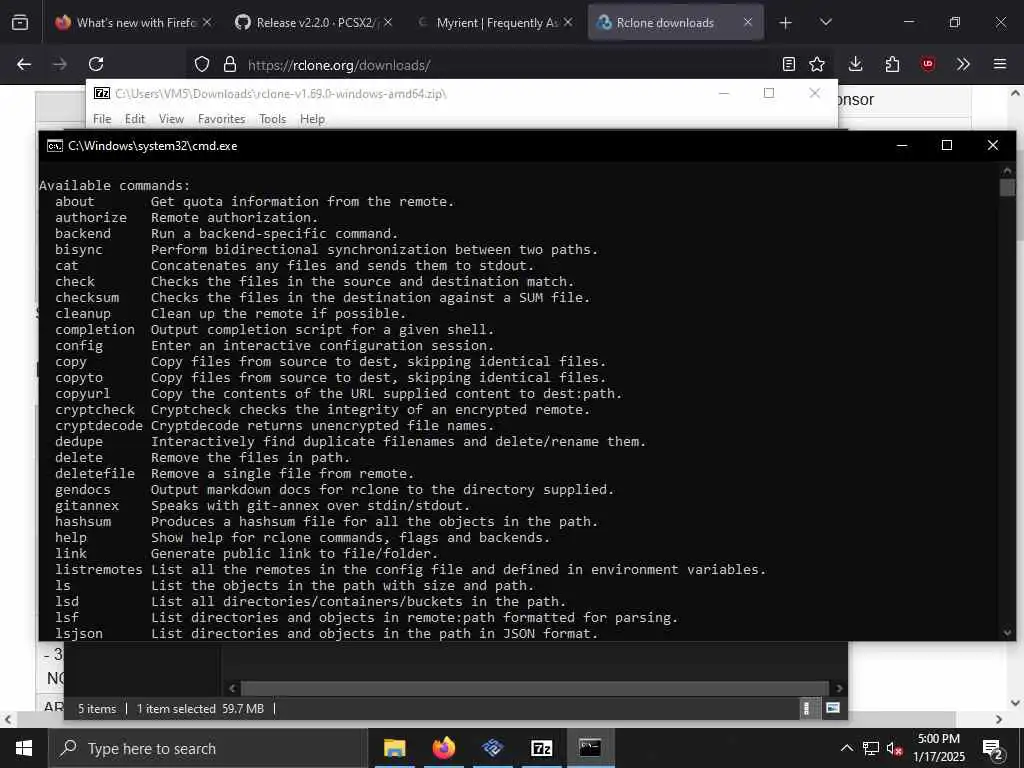Open Firefox downloads panel
The width and height of the screenshot is (1024, 768).
pyautogui.click(x=856, y=64)
